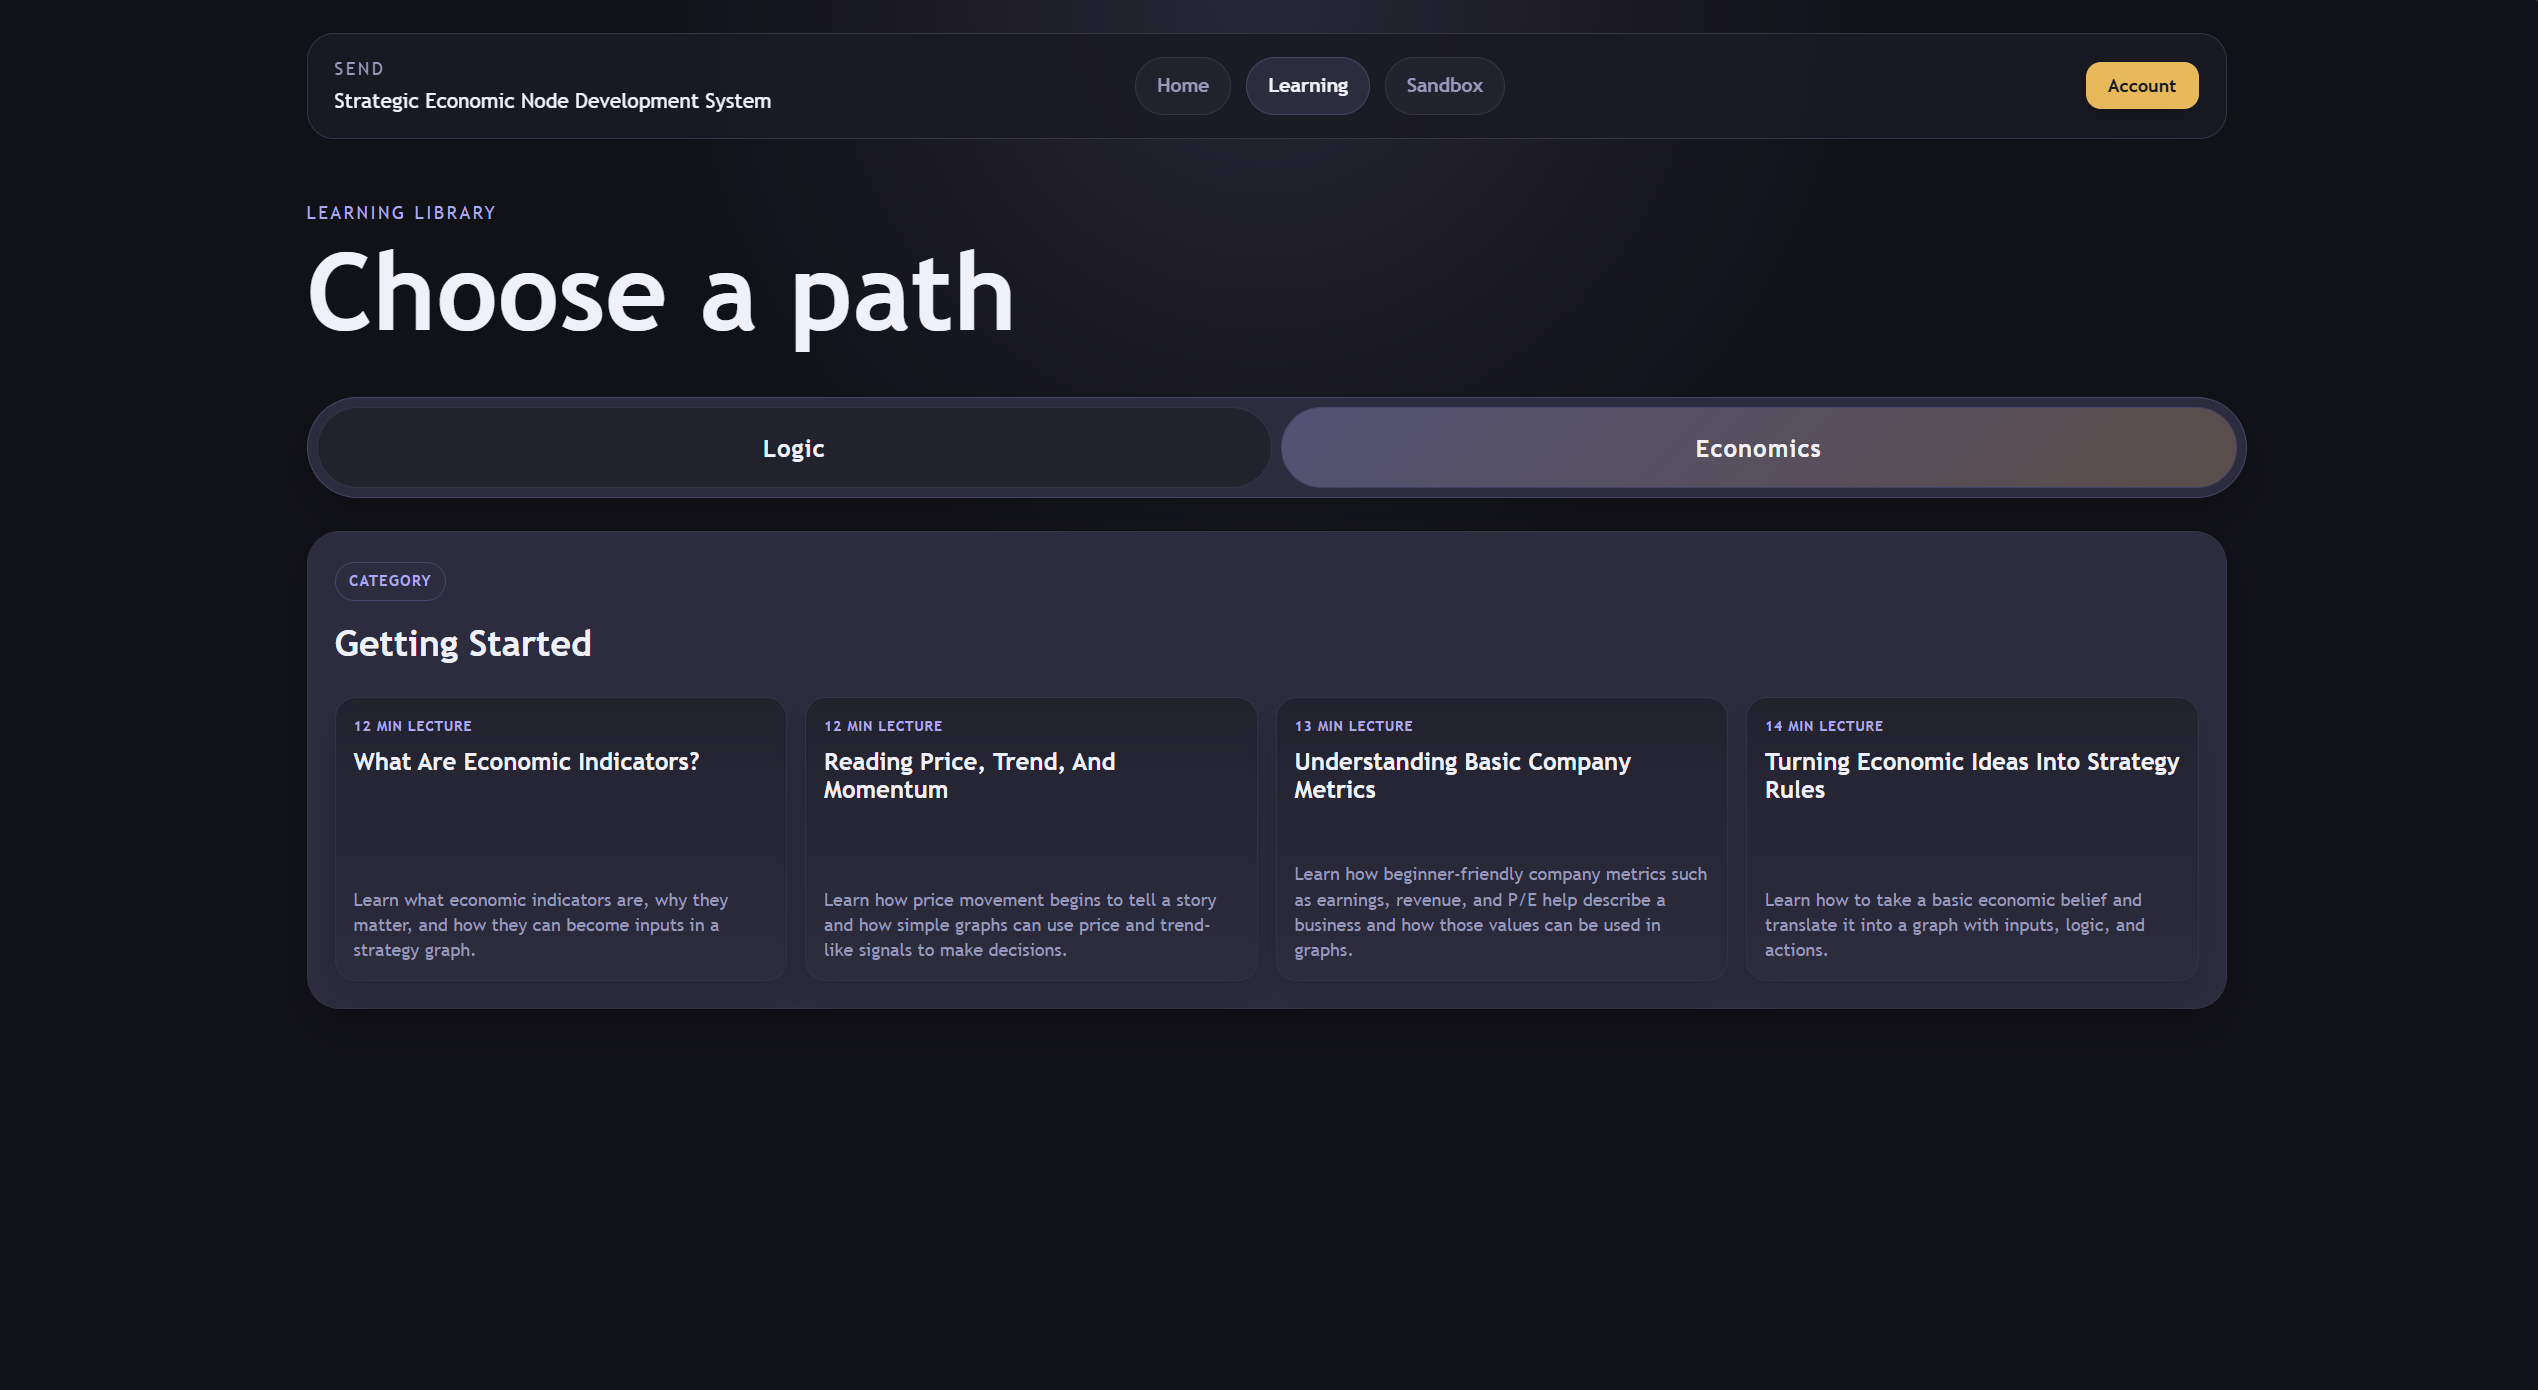Image resolution: width=2538 pixels, height=1390 pixels.
Task: Click the CATEGORY pill badge
Action: [389, 581]
